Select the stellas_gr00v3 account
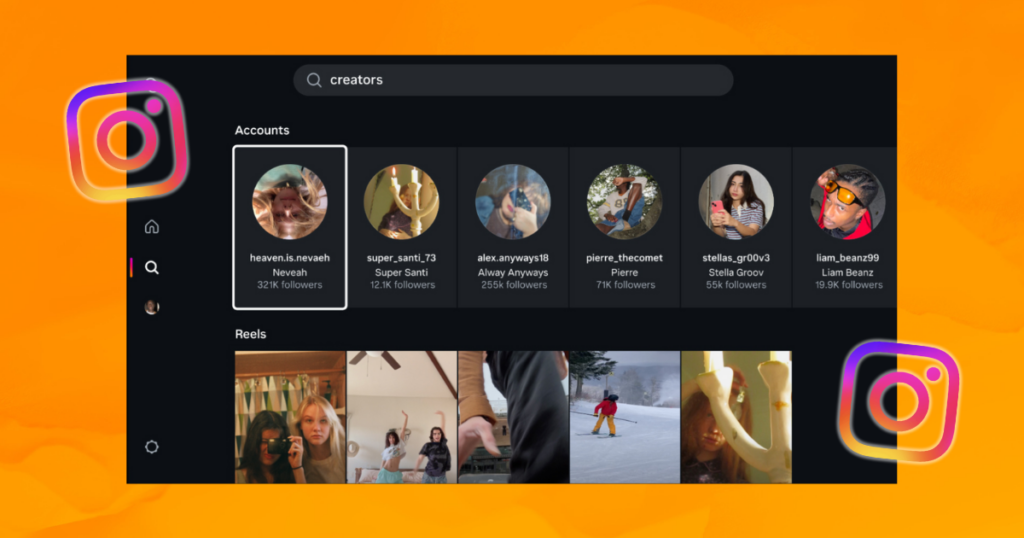Screen dimensions: 1024x538 point(736,227)
